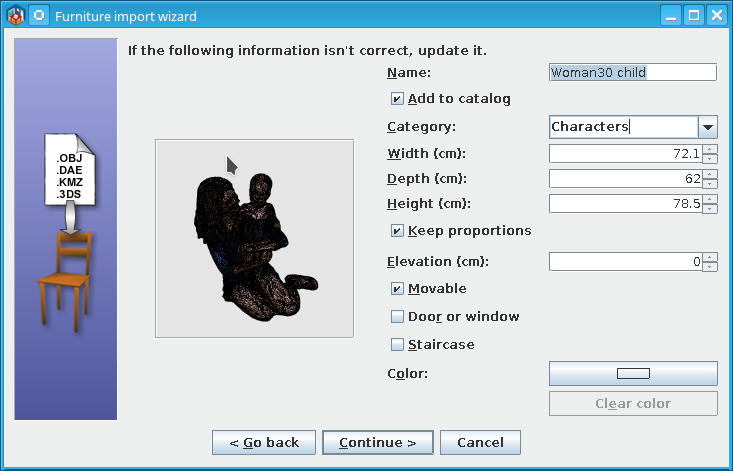Image resolution: width=733 pixels, height=471 pixels.
Task: Click the window pin icon in title bar
Action: pyautogui.click(x=39, y=16)
